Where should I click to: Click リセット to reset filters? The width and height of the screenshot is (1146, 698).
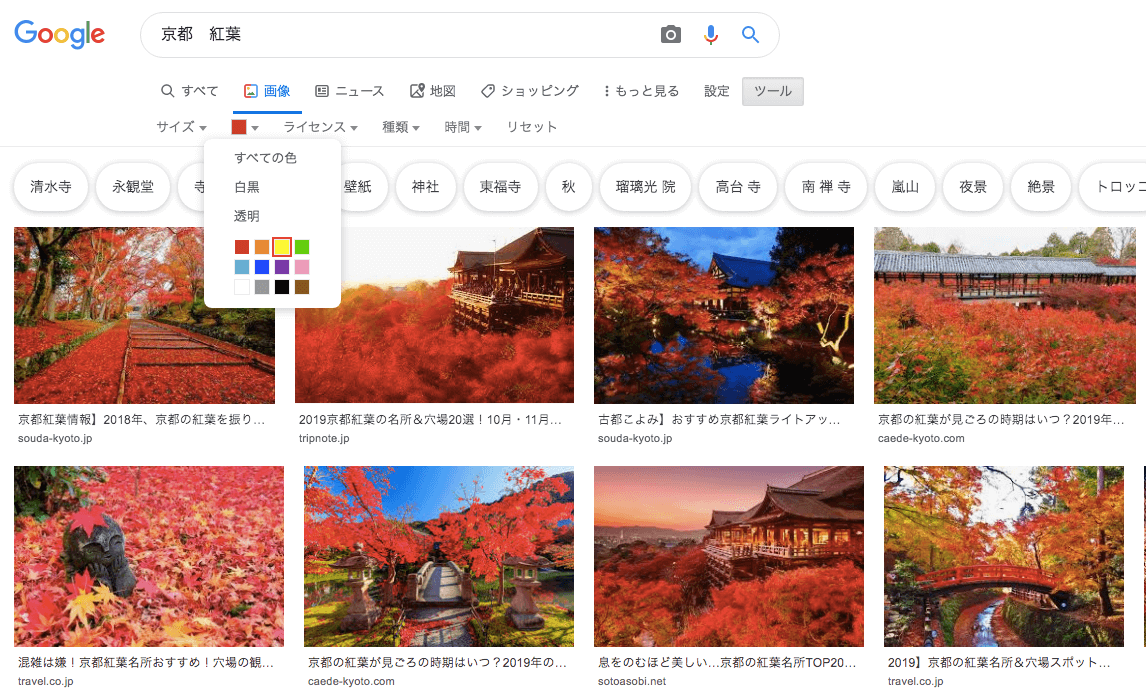click(531, 127)
